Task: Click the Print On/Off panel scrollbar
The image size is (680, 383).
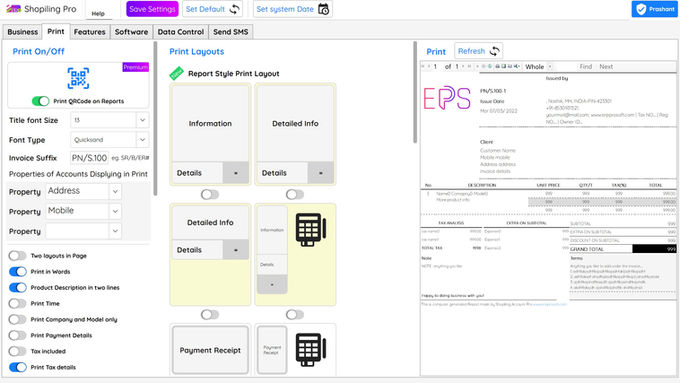Action: (155, 118)
